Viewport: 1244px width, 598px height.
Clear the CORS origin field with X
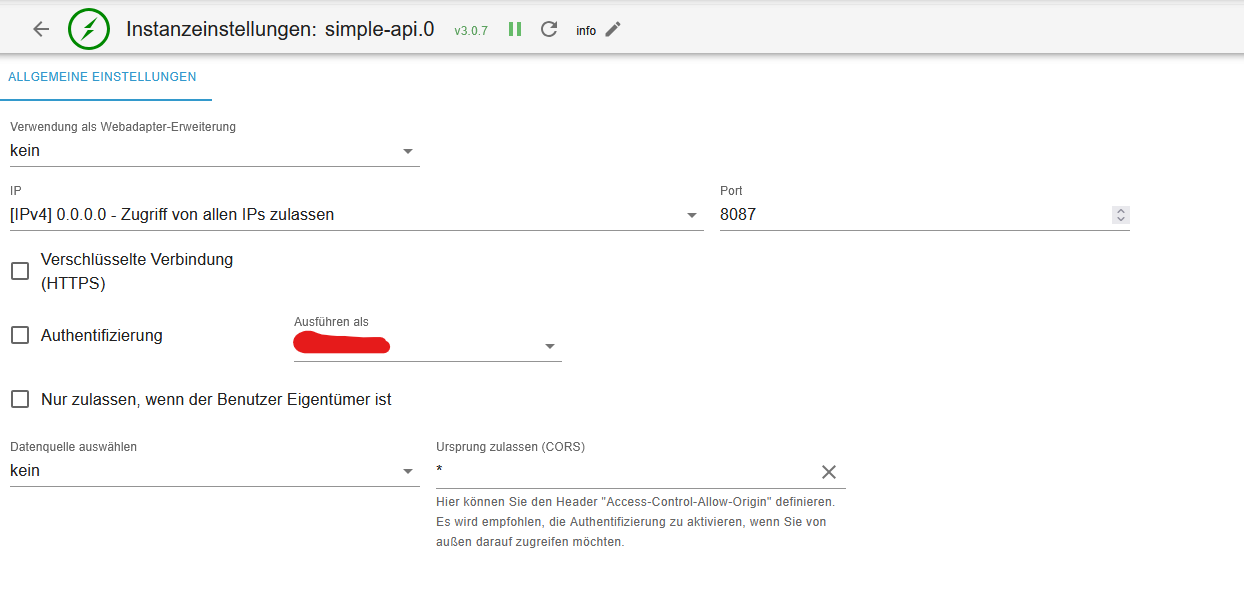(829, 472)
